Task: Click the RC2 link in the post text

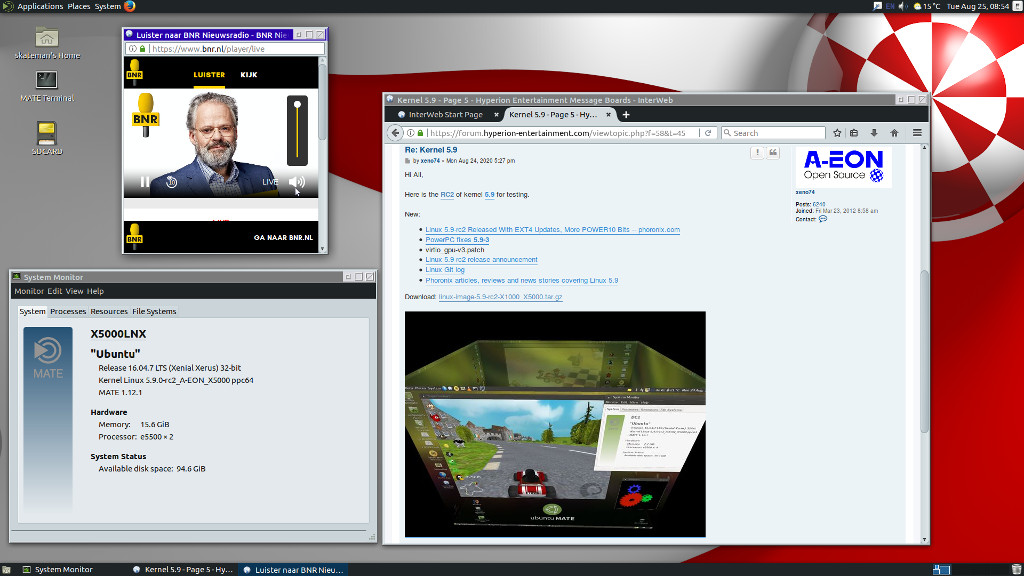Action: click(x=447, y=195)
